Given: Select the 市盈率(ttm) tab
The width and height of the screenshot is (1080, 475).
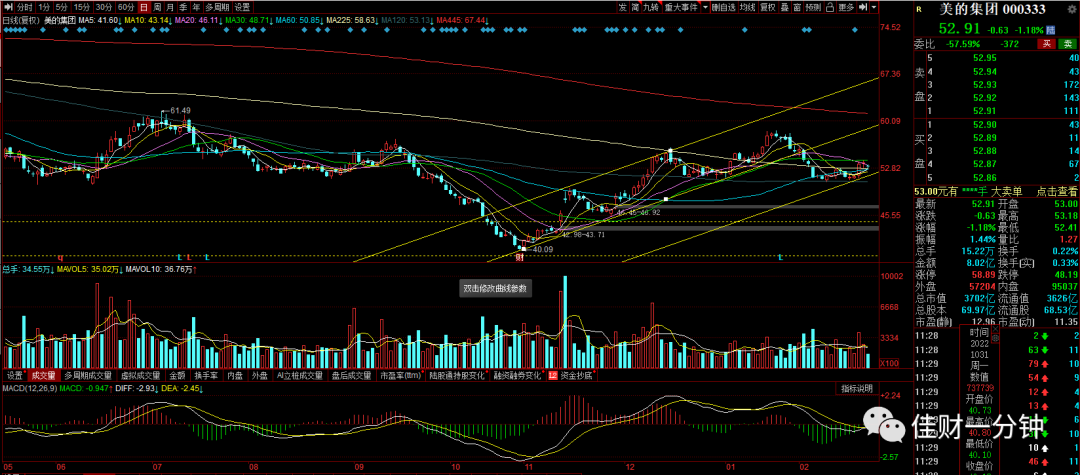Looking at the screenshot, I should pyautogui.click(x=402, y=377).
